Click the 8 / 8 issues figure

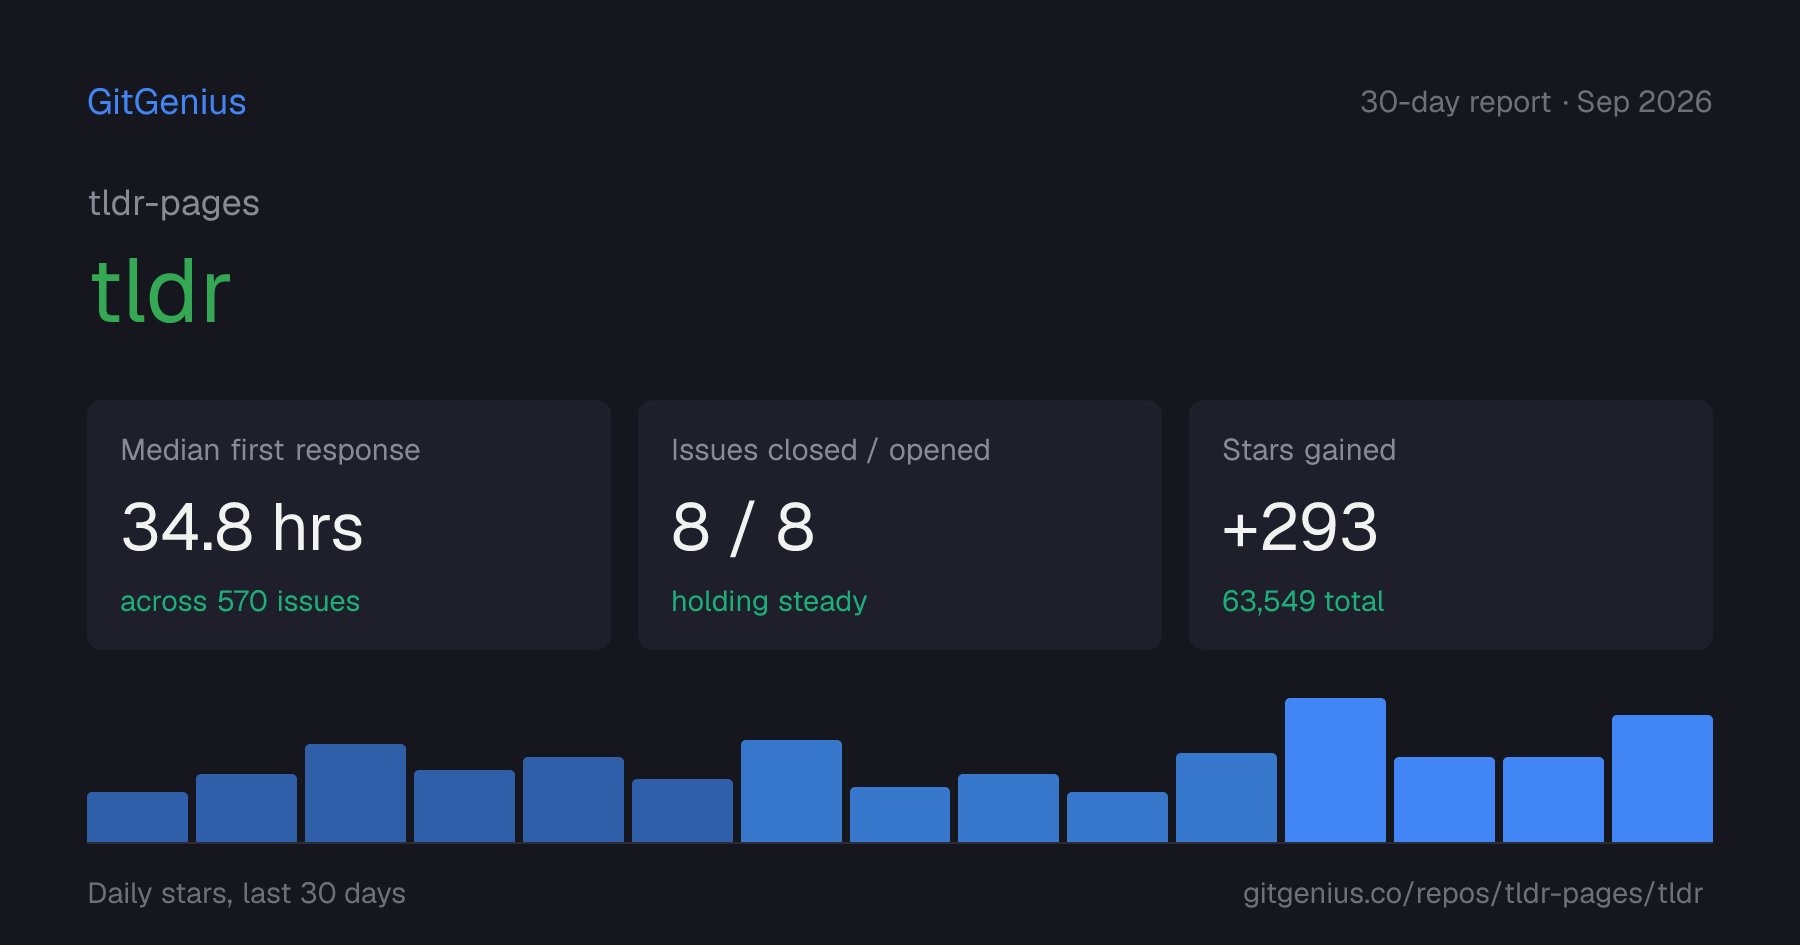(743, 527)
